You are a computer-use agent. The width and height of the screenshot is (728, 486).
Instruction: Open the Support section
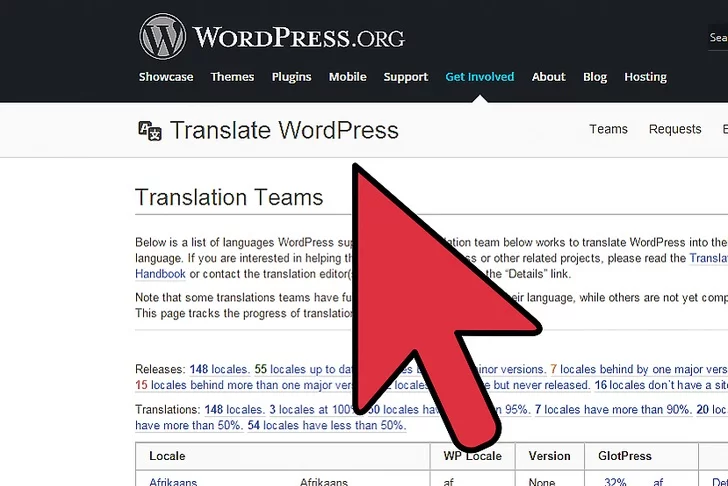pos(405,77)
